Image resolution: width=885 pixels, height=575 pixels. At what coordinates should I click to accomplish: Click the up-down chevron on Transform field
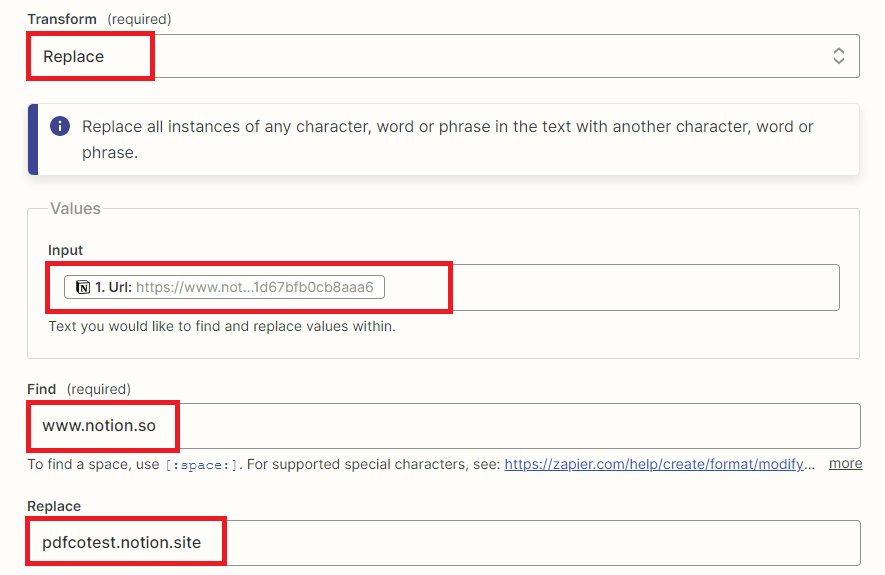point(838,56)
